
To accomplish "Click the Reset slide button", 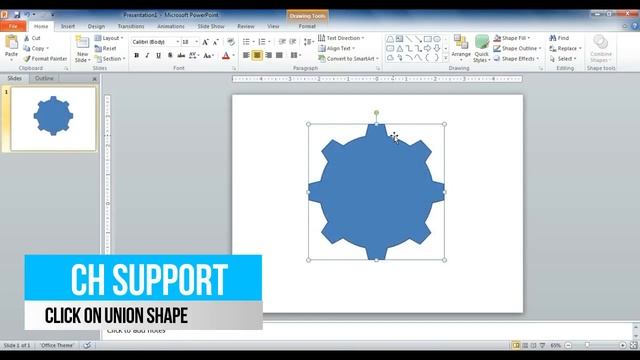I will coord(106,48).
